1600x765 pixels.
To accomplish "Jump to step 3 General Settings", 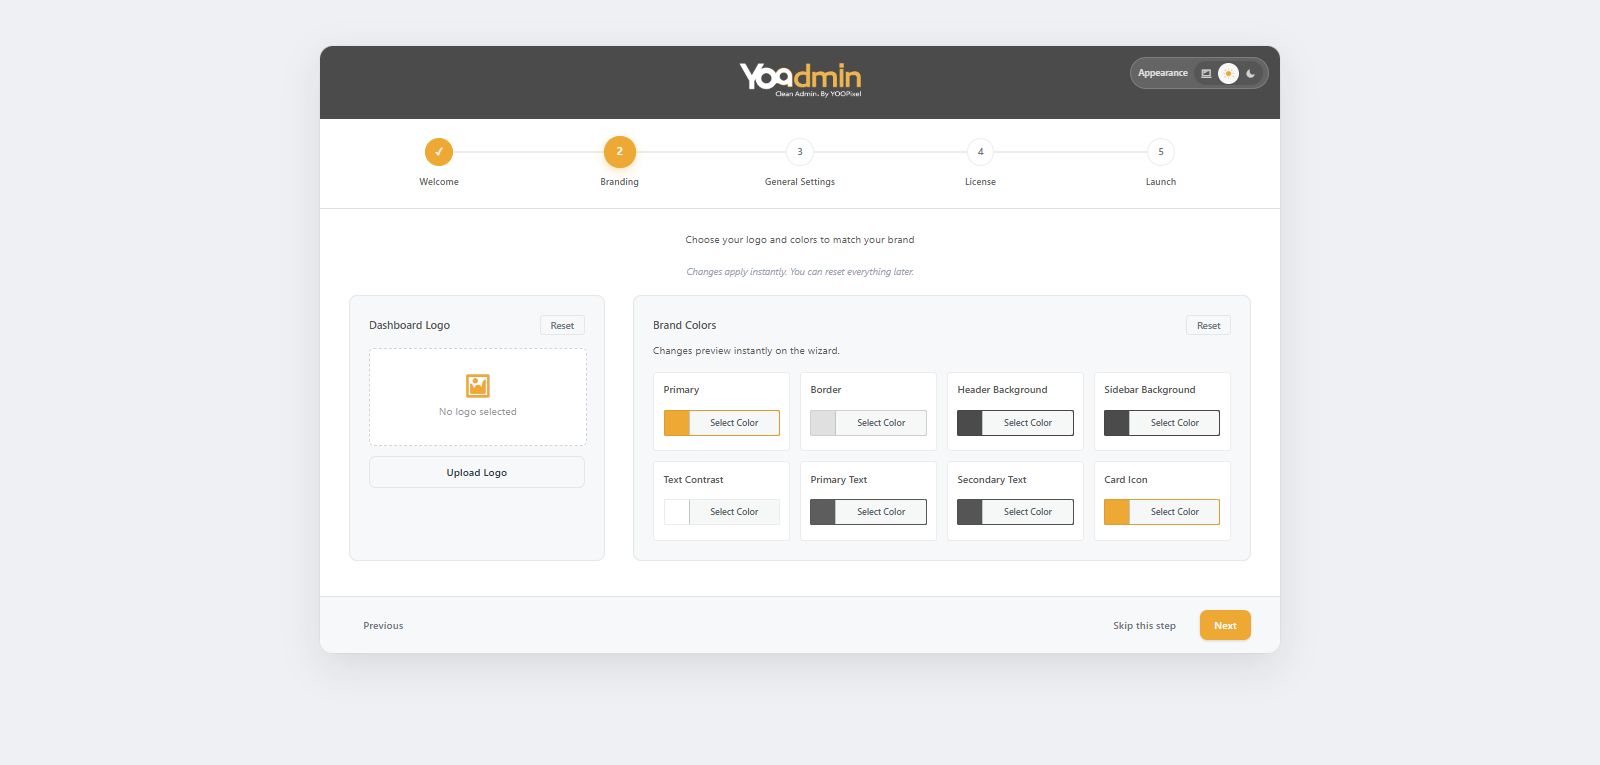I will [800, 152].
